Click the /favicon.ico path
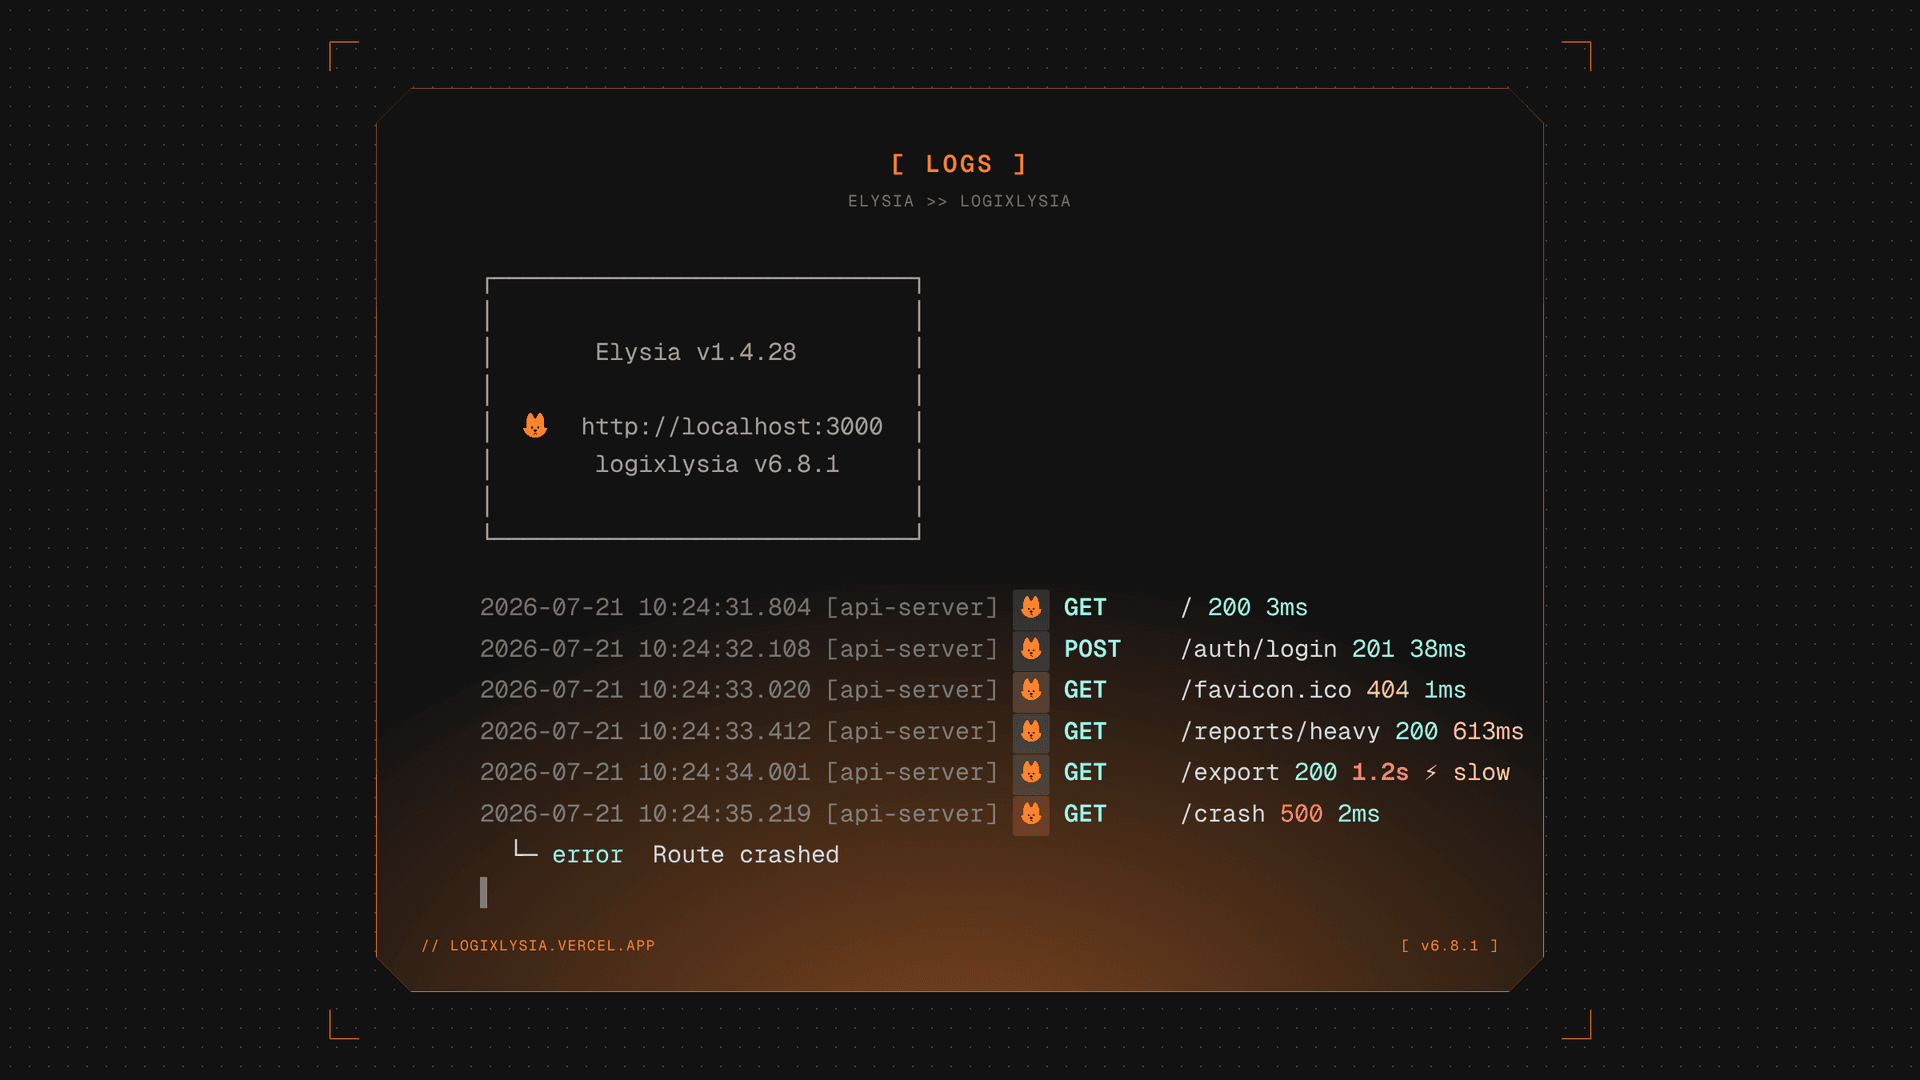 point(1265,690)
